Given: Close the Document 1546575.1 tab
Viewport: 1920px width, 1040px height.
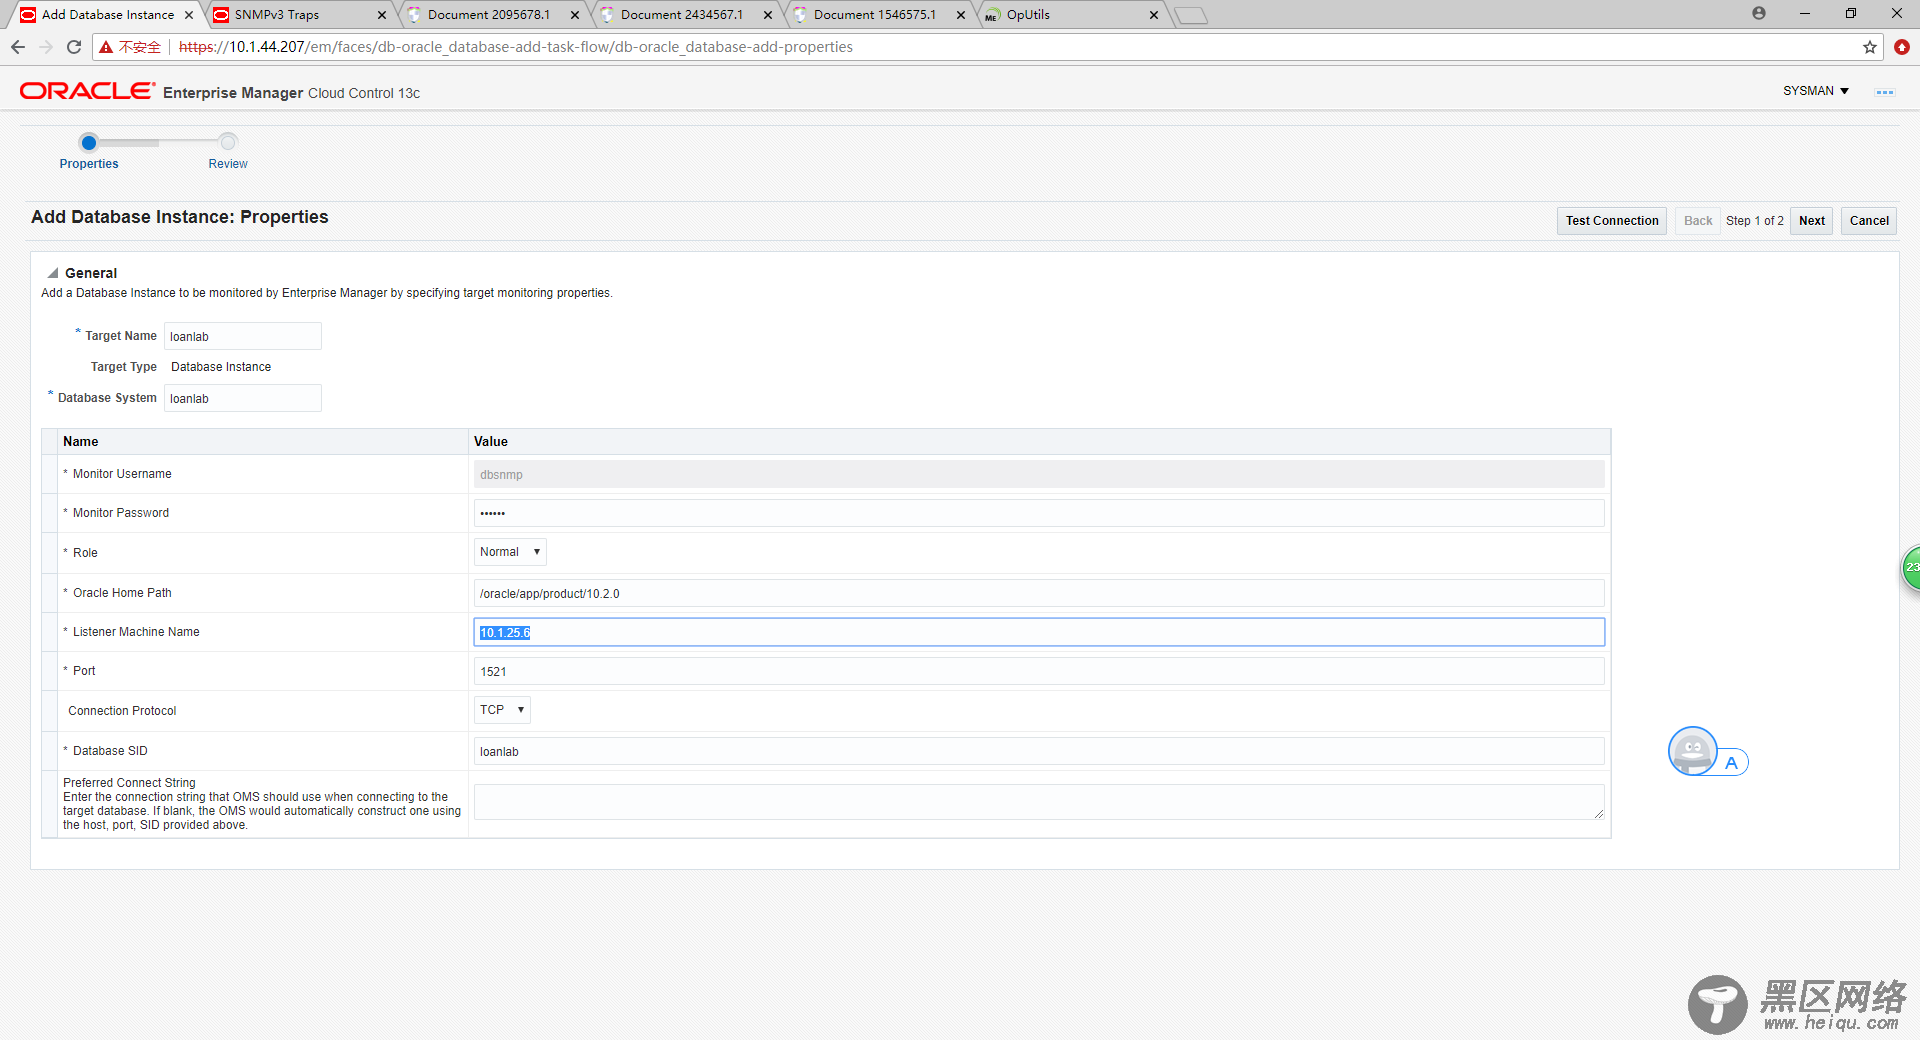Looking at the screenshot, I should click(961, 15).
